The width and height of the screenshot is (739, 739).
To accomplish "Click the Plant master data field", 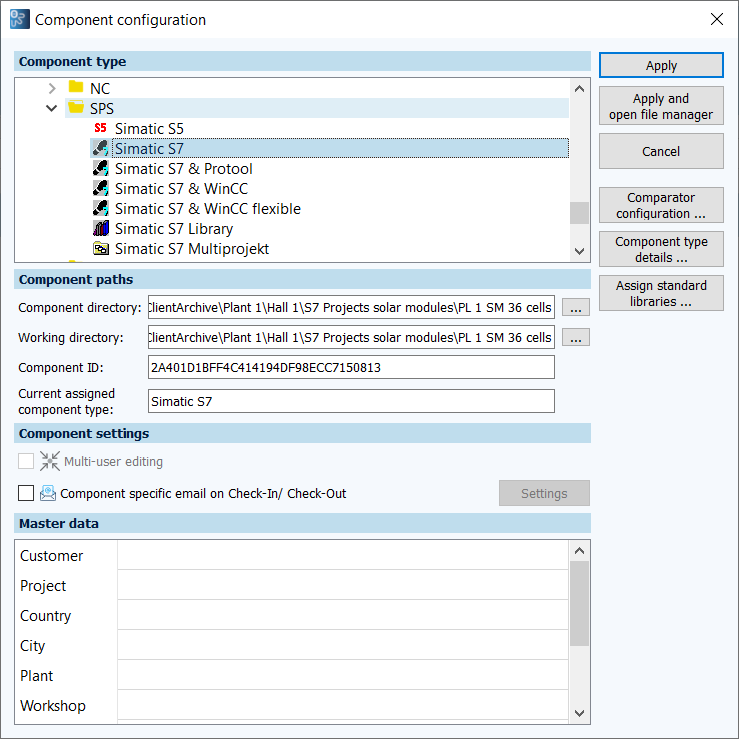I will 343,675.
